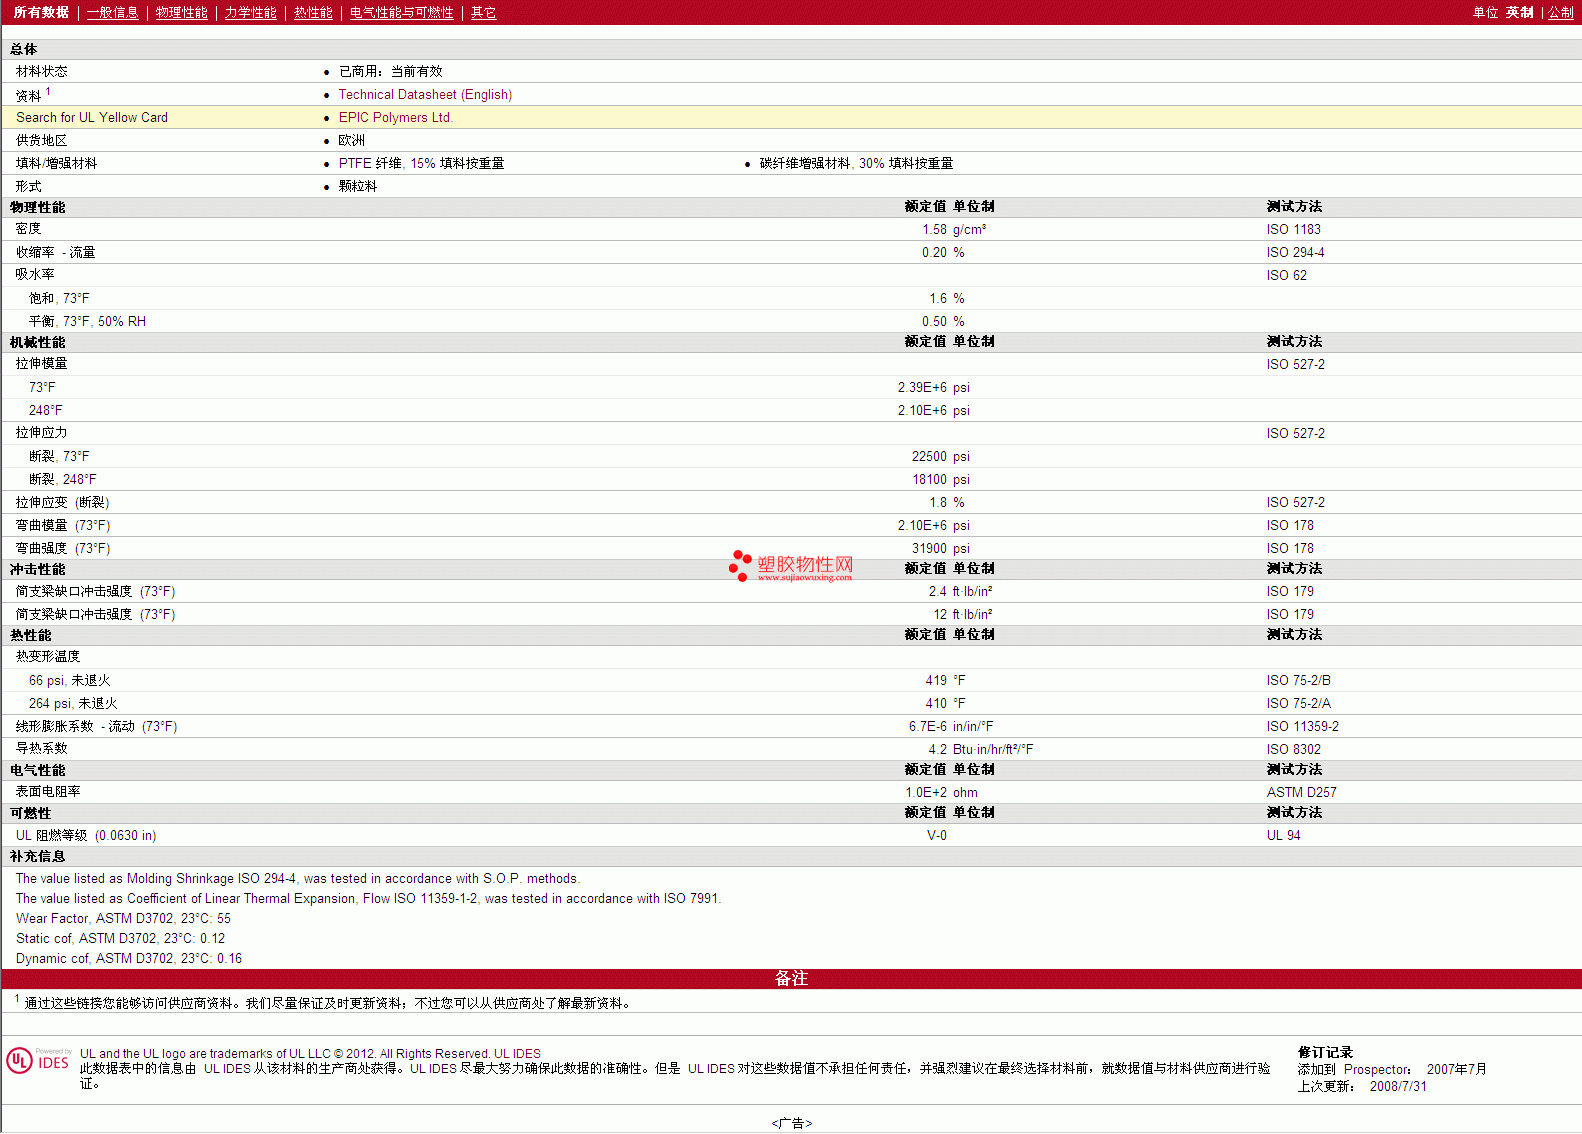
Task: Open the 其它 tab
Action: pos(483,12)
